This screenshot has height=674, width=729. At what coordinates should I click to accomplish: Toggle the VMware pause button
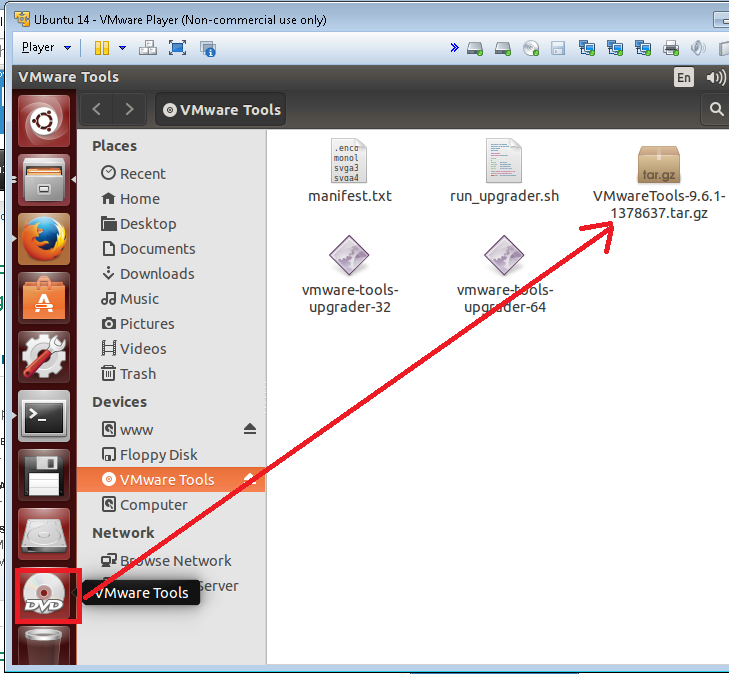101,47
